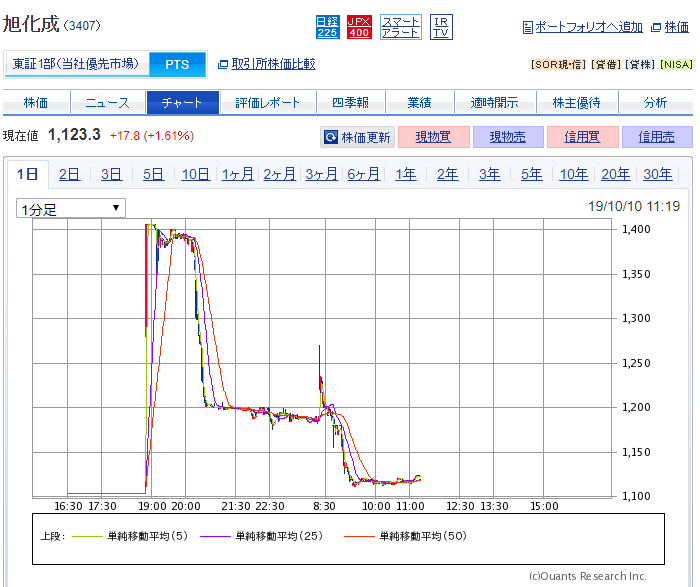Open 取引所株価比較 link
700x587 pixels.
pos(273,64)
